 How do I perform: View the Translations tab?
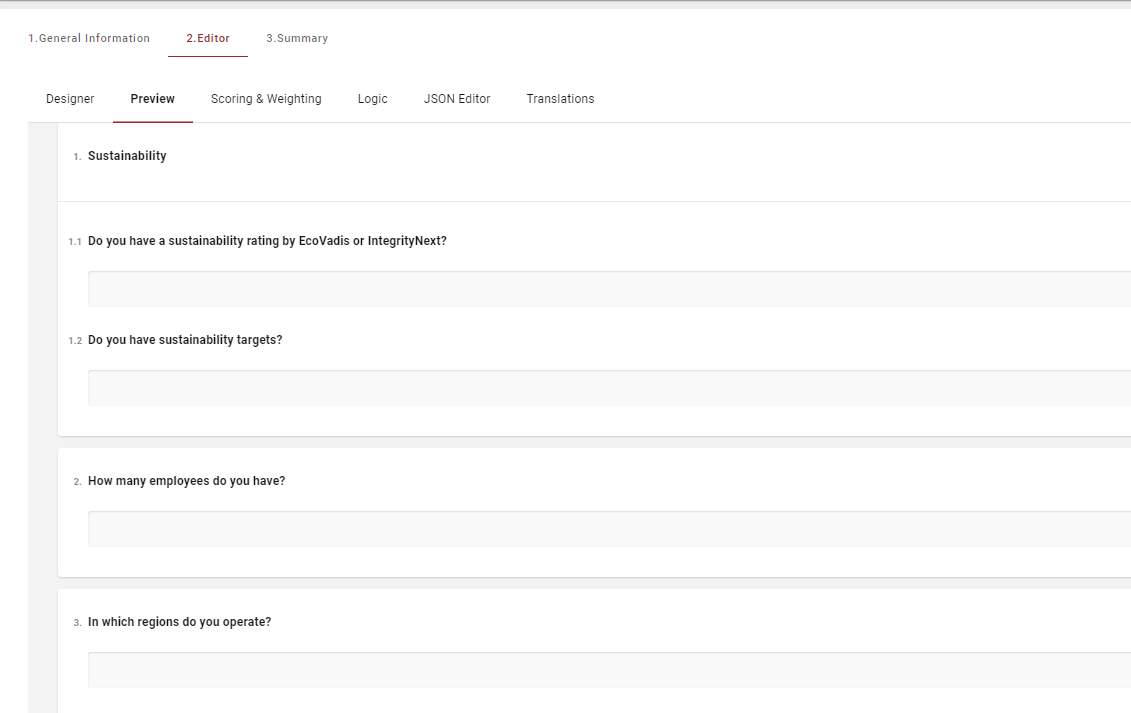560,99
